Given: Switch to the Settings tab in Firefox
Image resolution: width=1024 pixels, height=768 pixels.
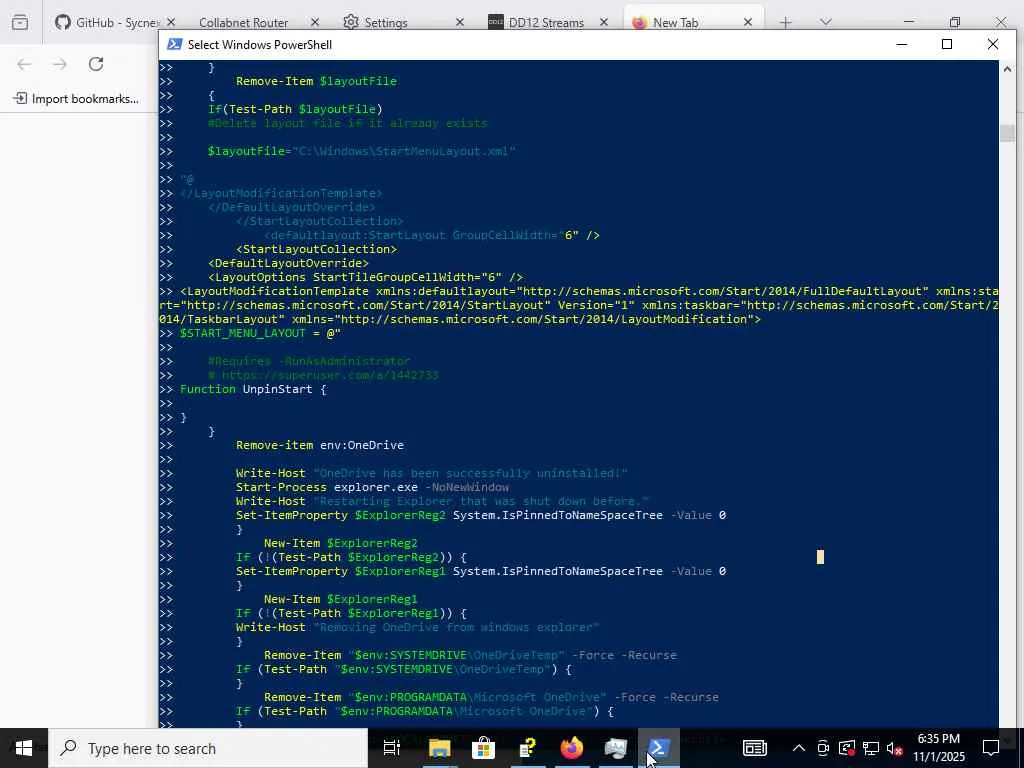Looking at the screenshot, I should click(385, 22).
